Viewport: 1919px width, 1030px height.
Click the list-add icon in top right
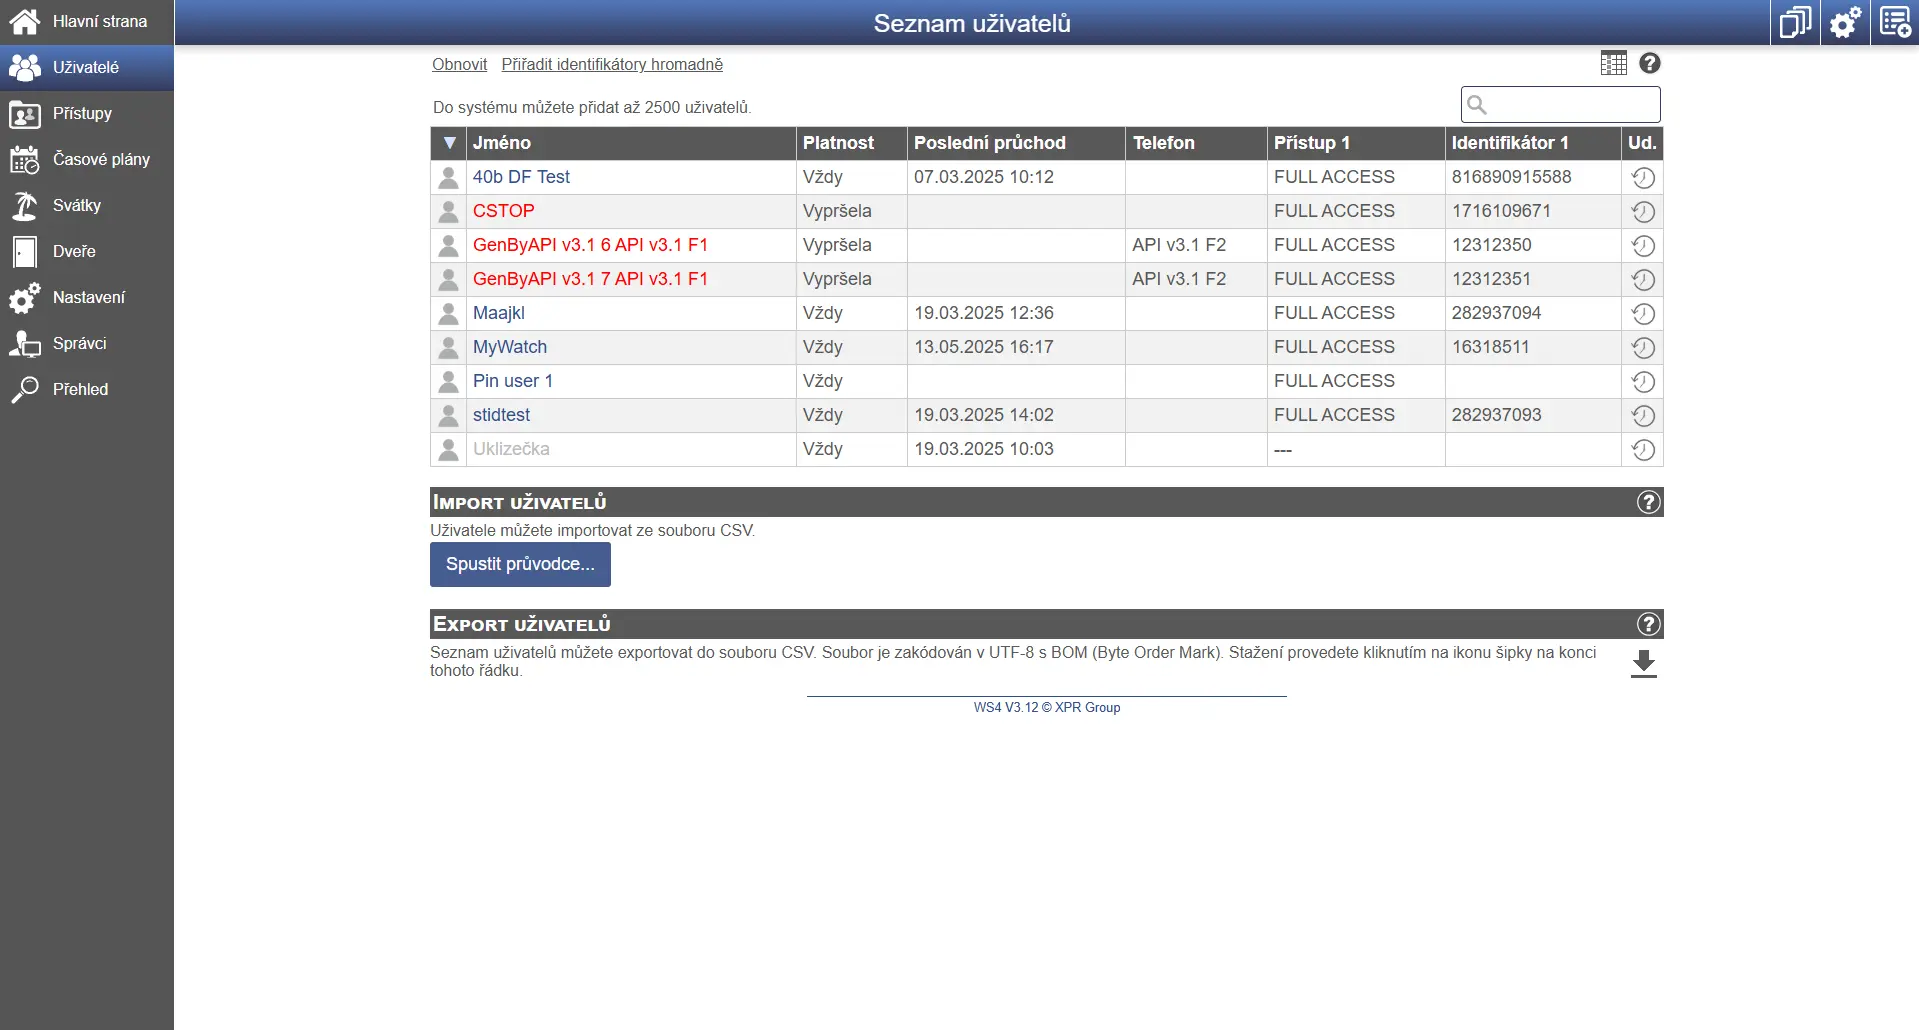click(x=1895, y=22)
